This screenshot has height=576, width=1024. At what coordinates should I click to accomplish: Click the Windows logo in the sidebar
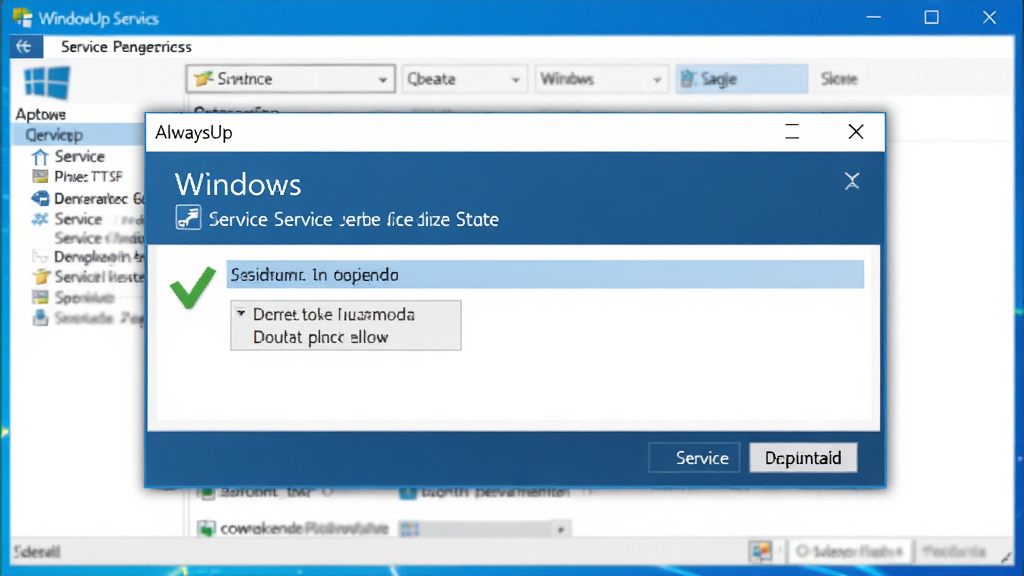point(46,82)
